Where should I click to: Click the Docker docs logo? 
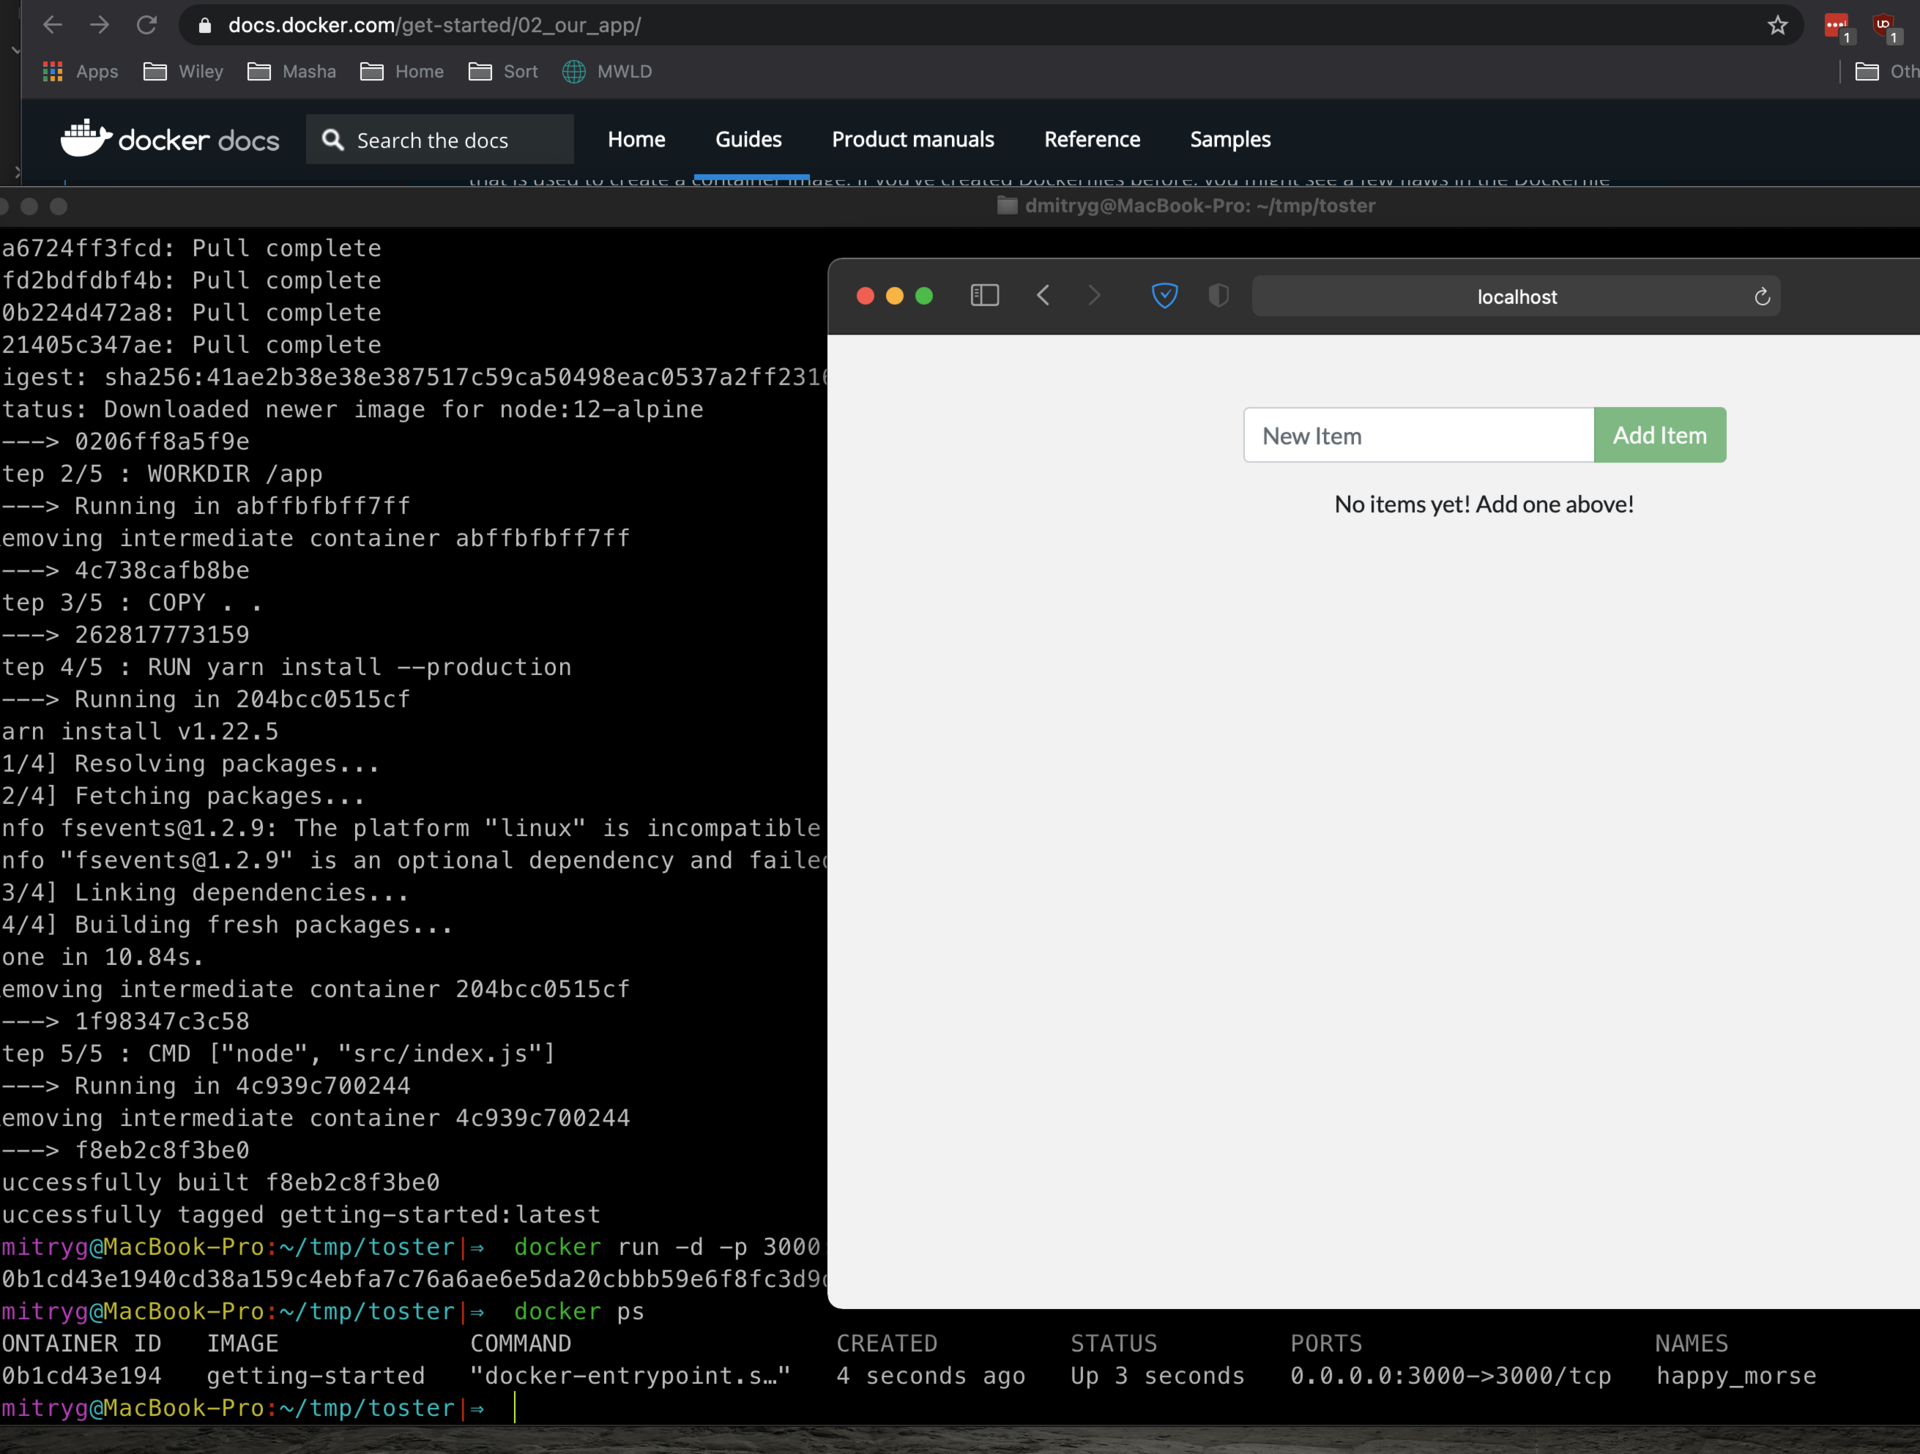(x=170, y=139)
